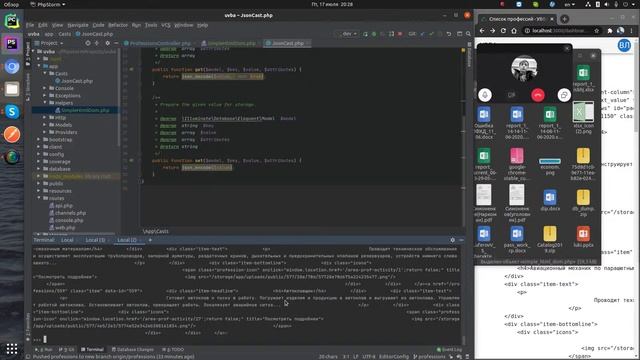The image size is (640, 360).
Task: Toggle camera in the call window
Action: 511,95
